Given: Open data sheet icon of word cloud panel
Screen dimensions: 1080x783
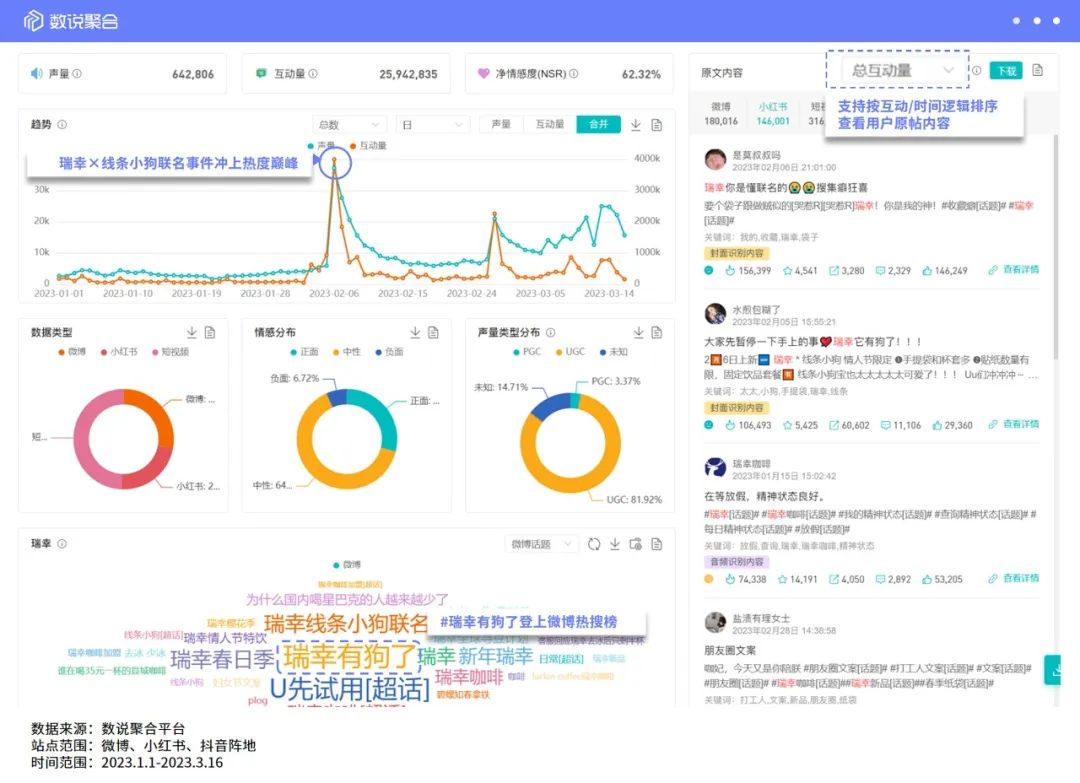Looking at the screenshot, I should coord(657,544).
